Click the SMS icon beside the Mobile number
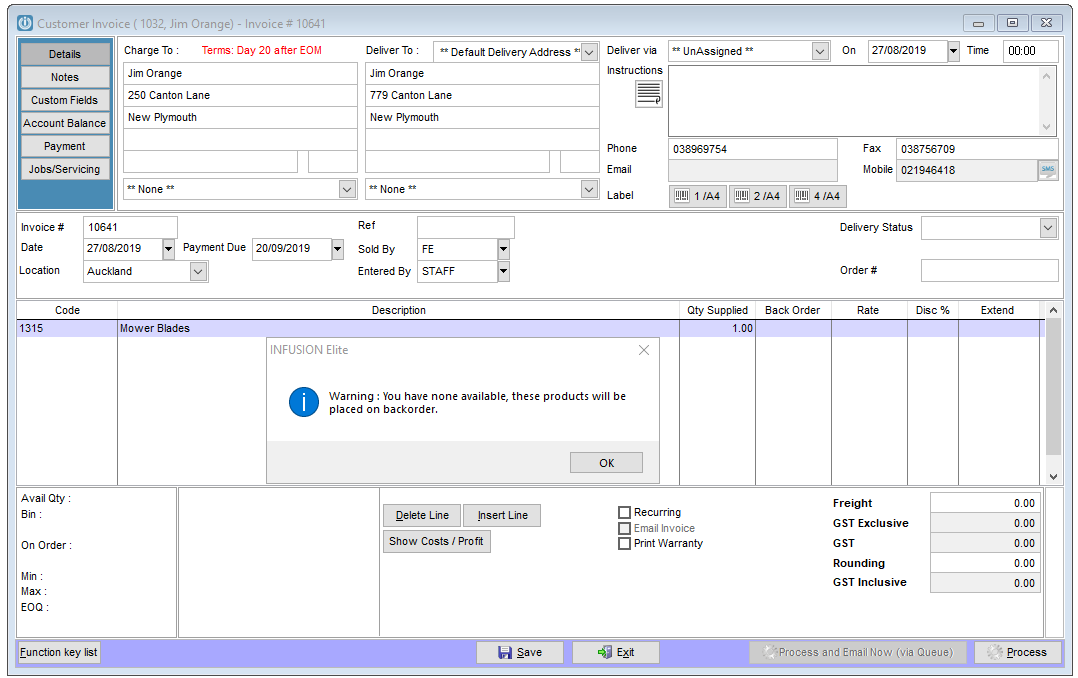The image size is (1078, 678). [1049, 169]
